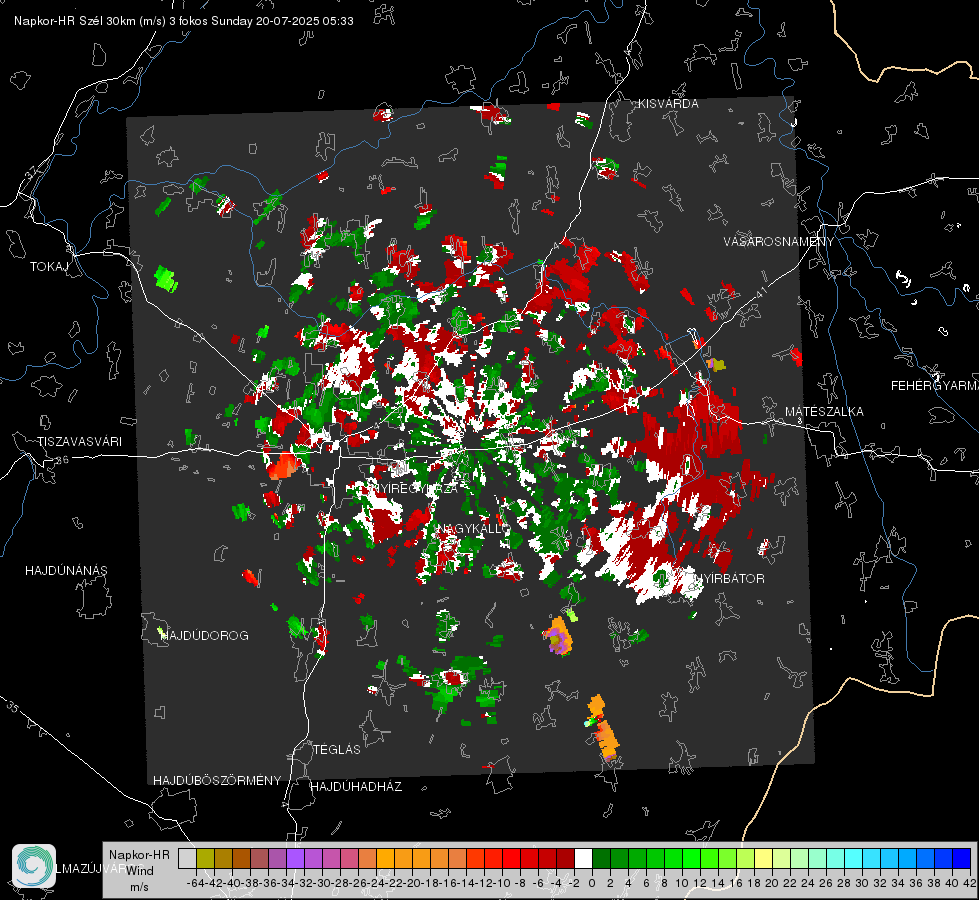Select the gray swatch before -64

(187, 858)
